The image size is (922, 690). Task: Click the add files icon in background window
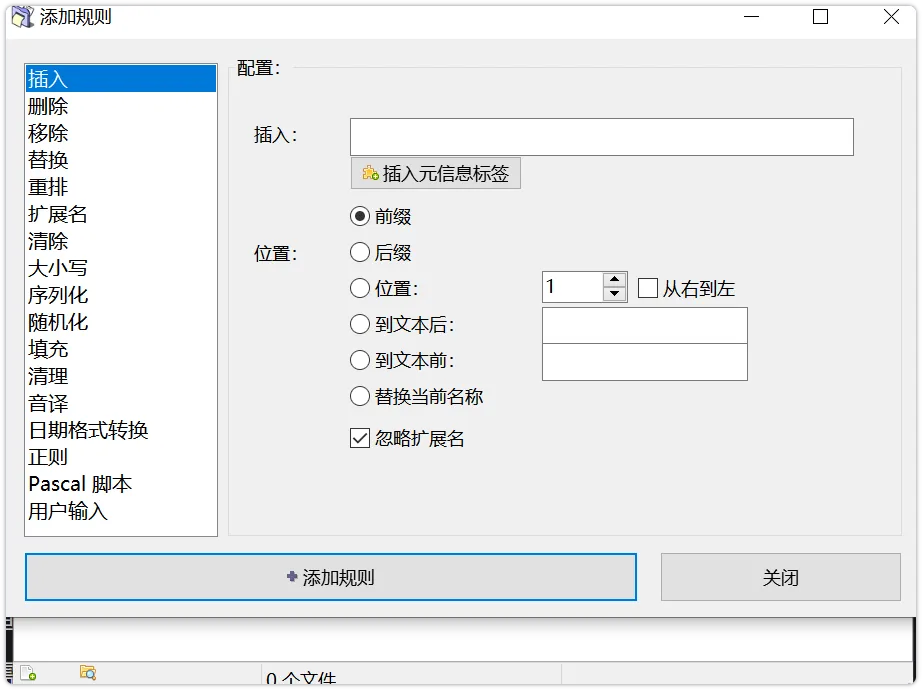click(x=28, y=672)
